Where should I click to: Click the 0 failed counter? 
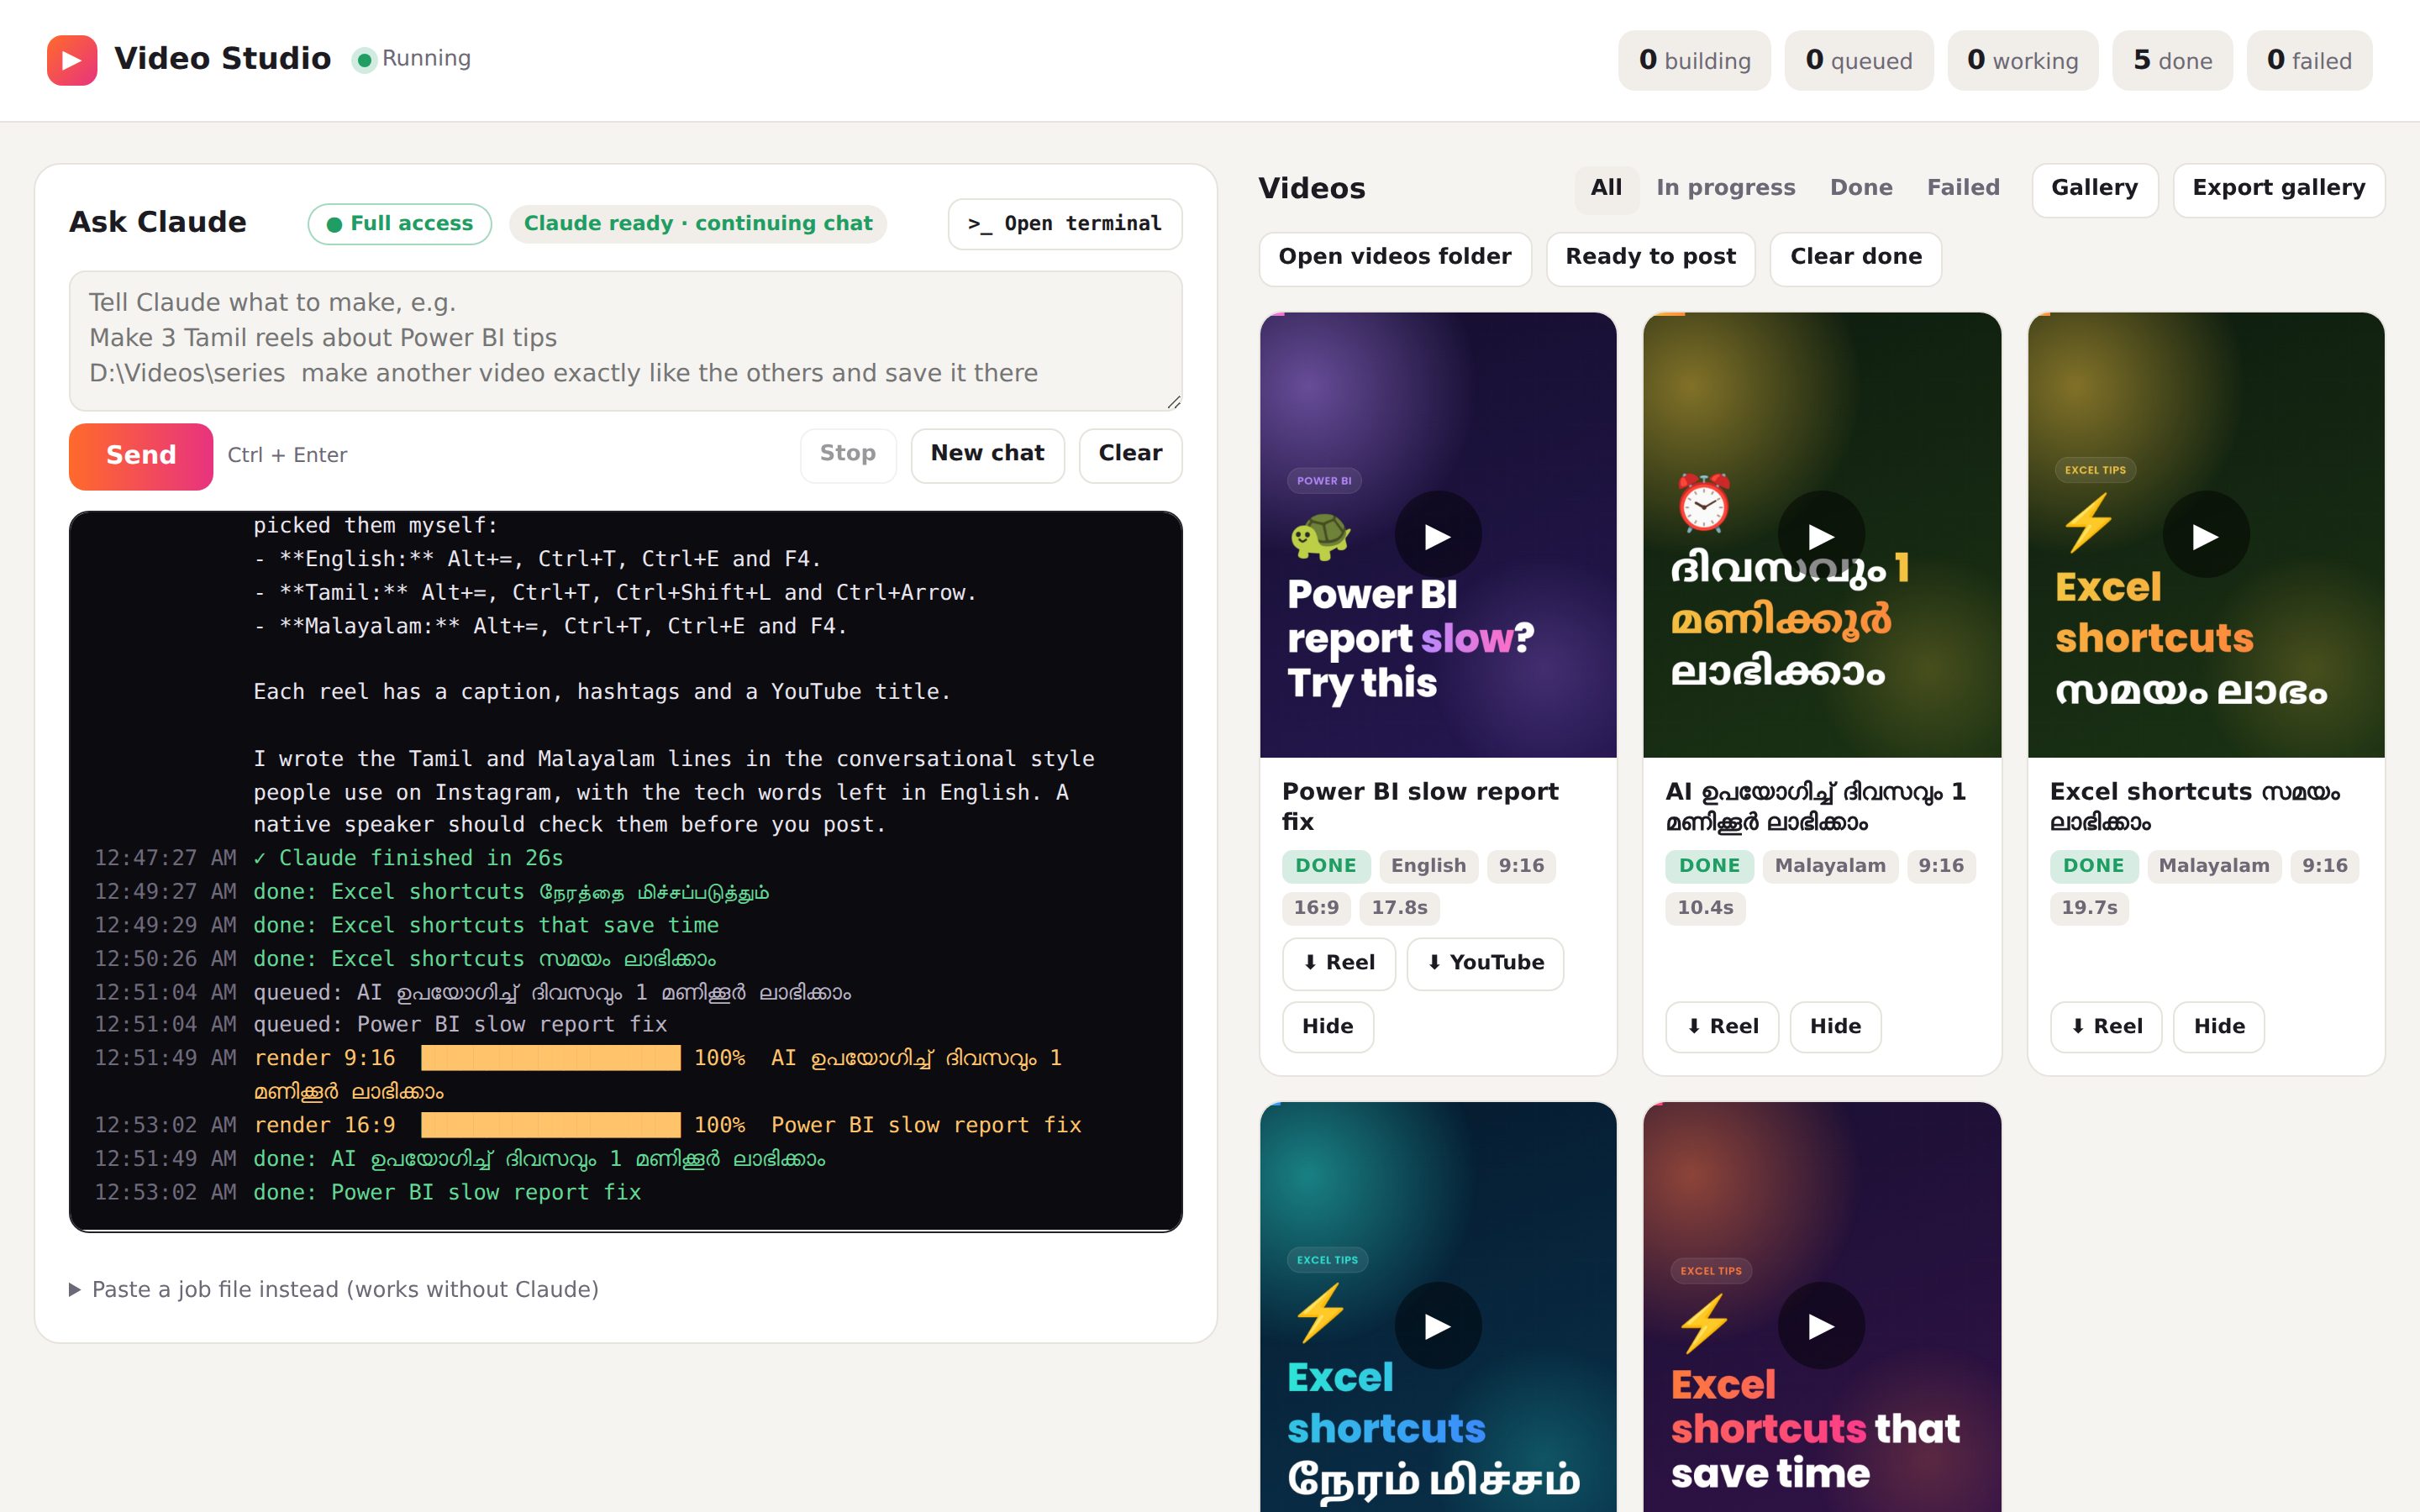tap(2308, 61)
